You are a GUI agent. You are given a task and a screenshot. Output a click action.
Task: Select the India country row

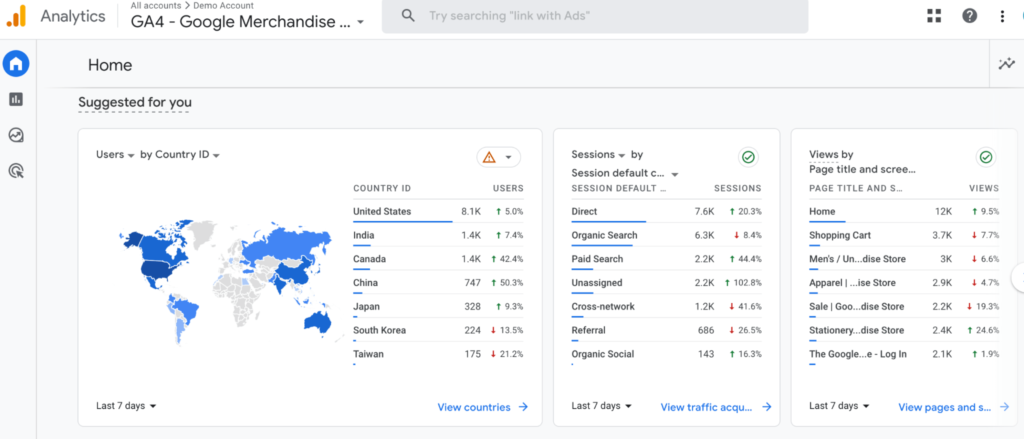438,235
